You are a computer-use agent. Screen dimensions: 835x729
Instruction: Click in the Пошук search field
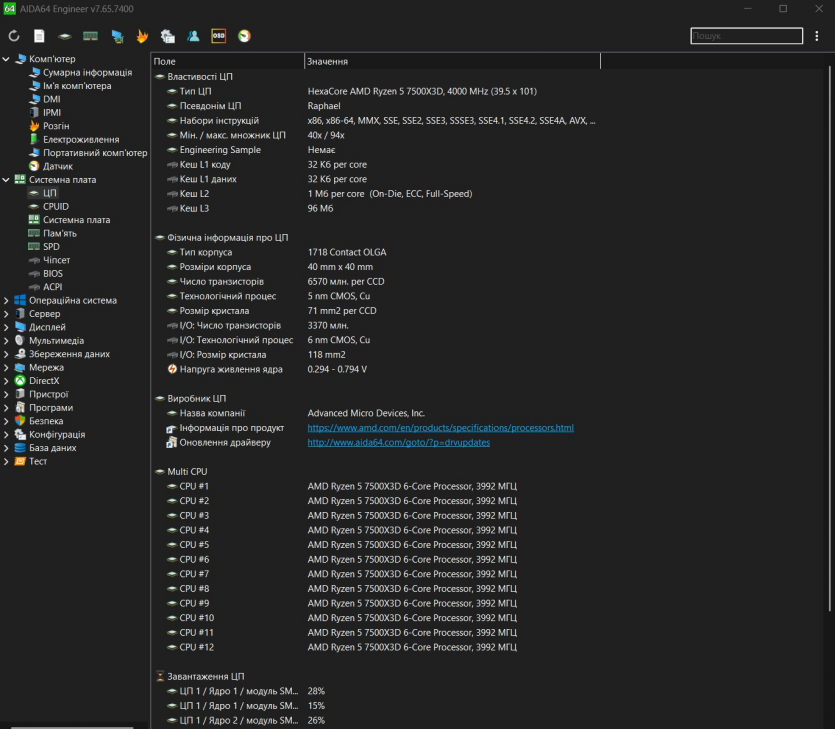pyautogui.click(x=745, y=36)
